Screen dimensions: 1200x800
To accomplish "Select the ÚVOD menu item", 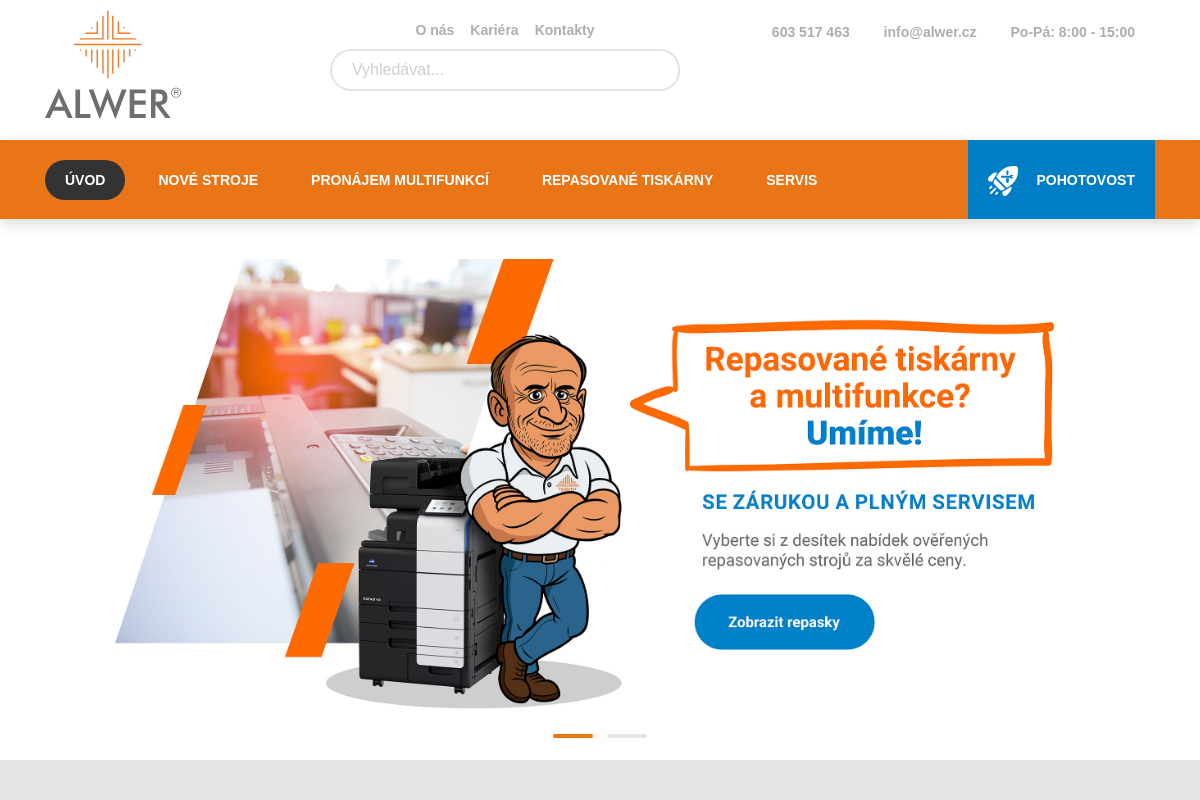I will click(85, 180).
